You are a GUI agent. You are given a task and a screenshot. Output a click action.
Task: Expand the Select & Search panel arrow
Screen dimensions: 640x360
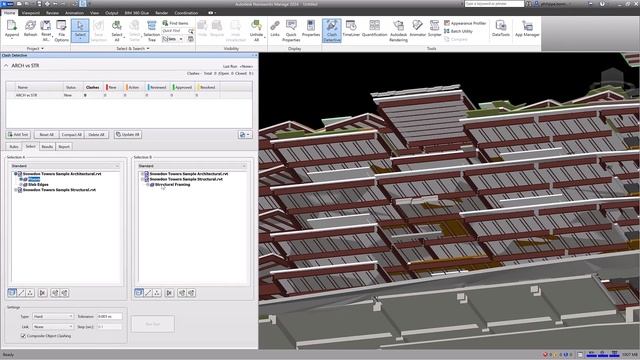click(148, 49)
